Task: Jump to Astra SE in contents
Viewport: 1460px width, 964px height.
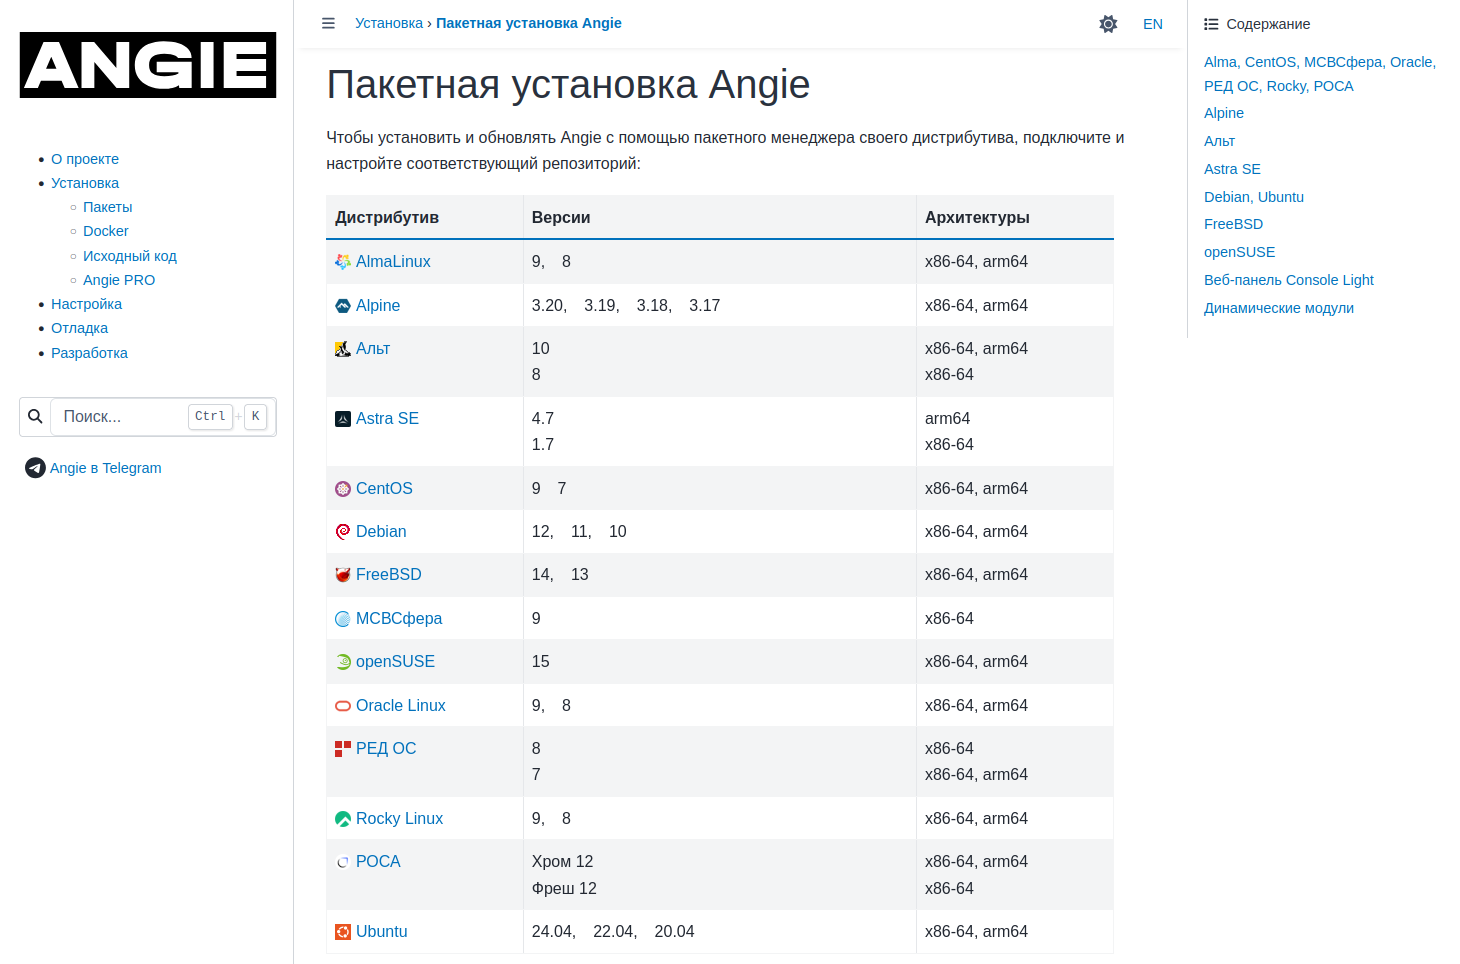Action: click(1232, 169)
